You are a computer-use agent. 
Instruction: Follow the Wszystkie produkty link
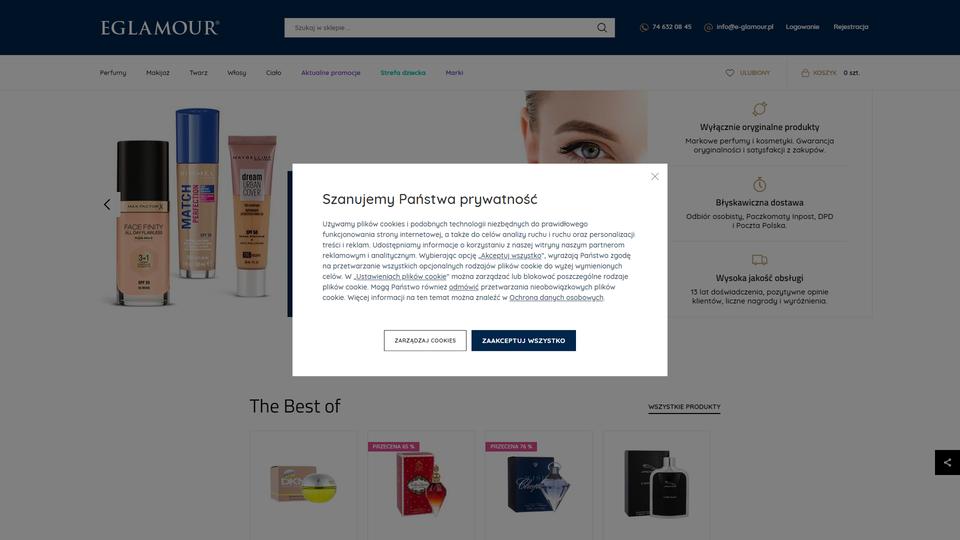point(684,407)
